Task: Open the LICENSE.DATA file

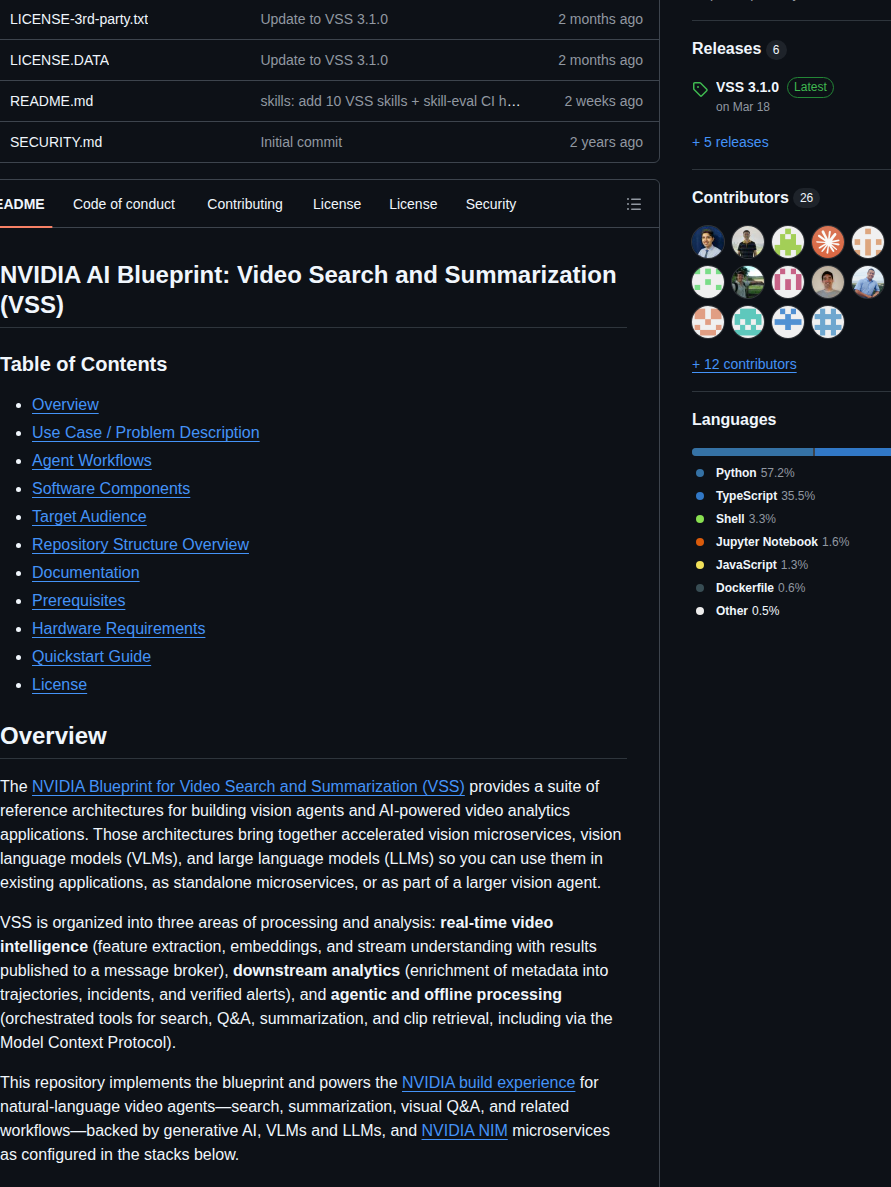Action: pos(59,61)
